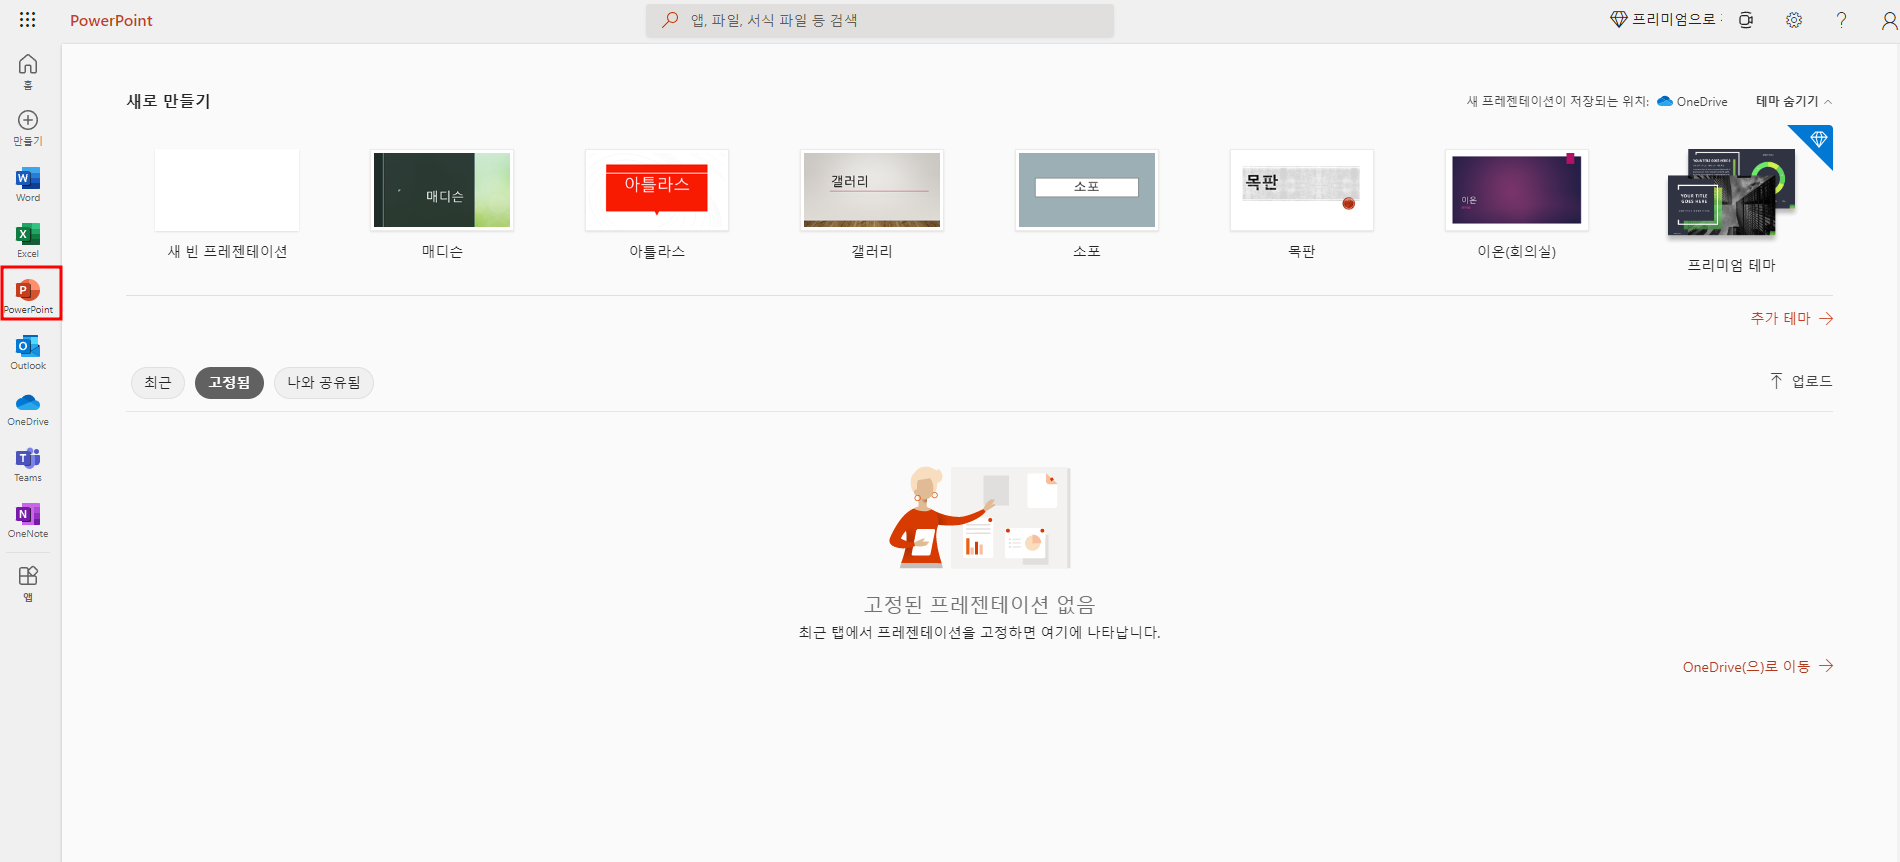Open OneDrive from the sidebar

(x=28, y=409)
